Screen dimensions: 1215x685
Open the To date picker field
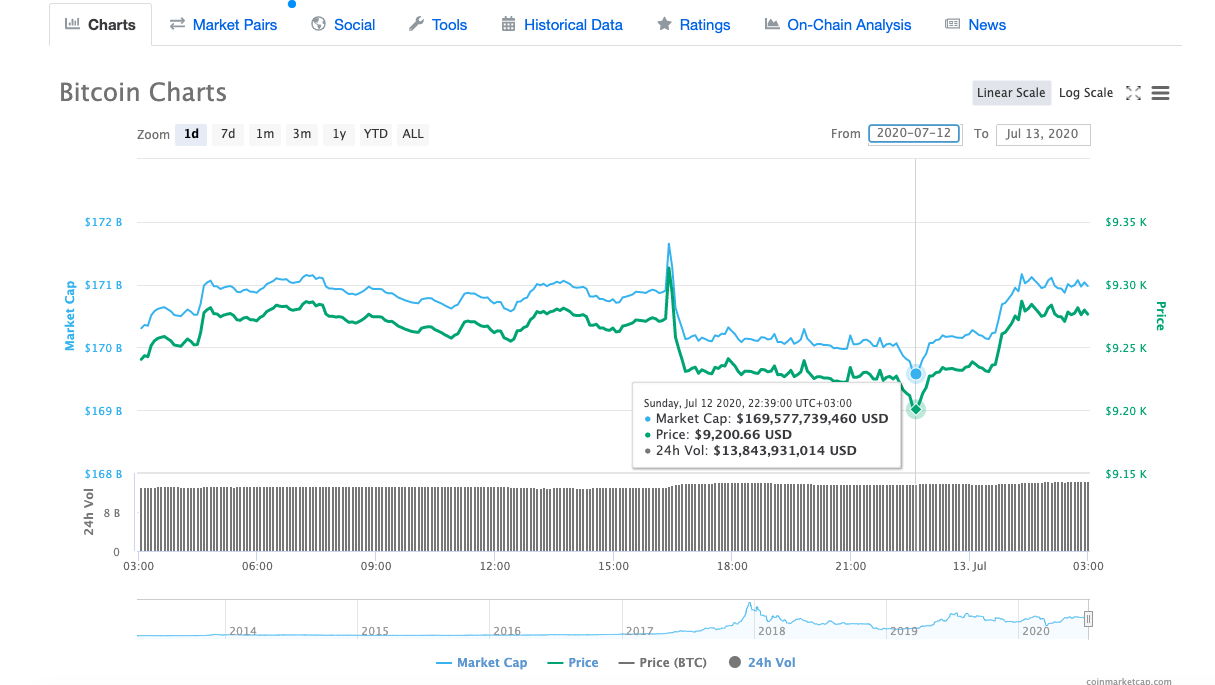click(x=1043, y=134)
